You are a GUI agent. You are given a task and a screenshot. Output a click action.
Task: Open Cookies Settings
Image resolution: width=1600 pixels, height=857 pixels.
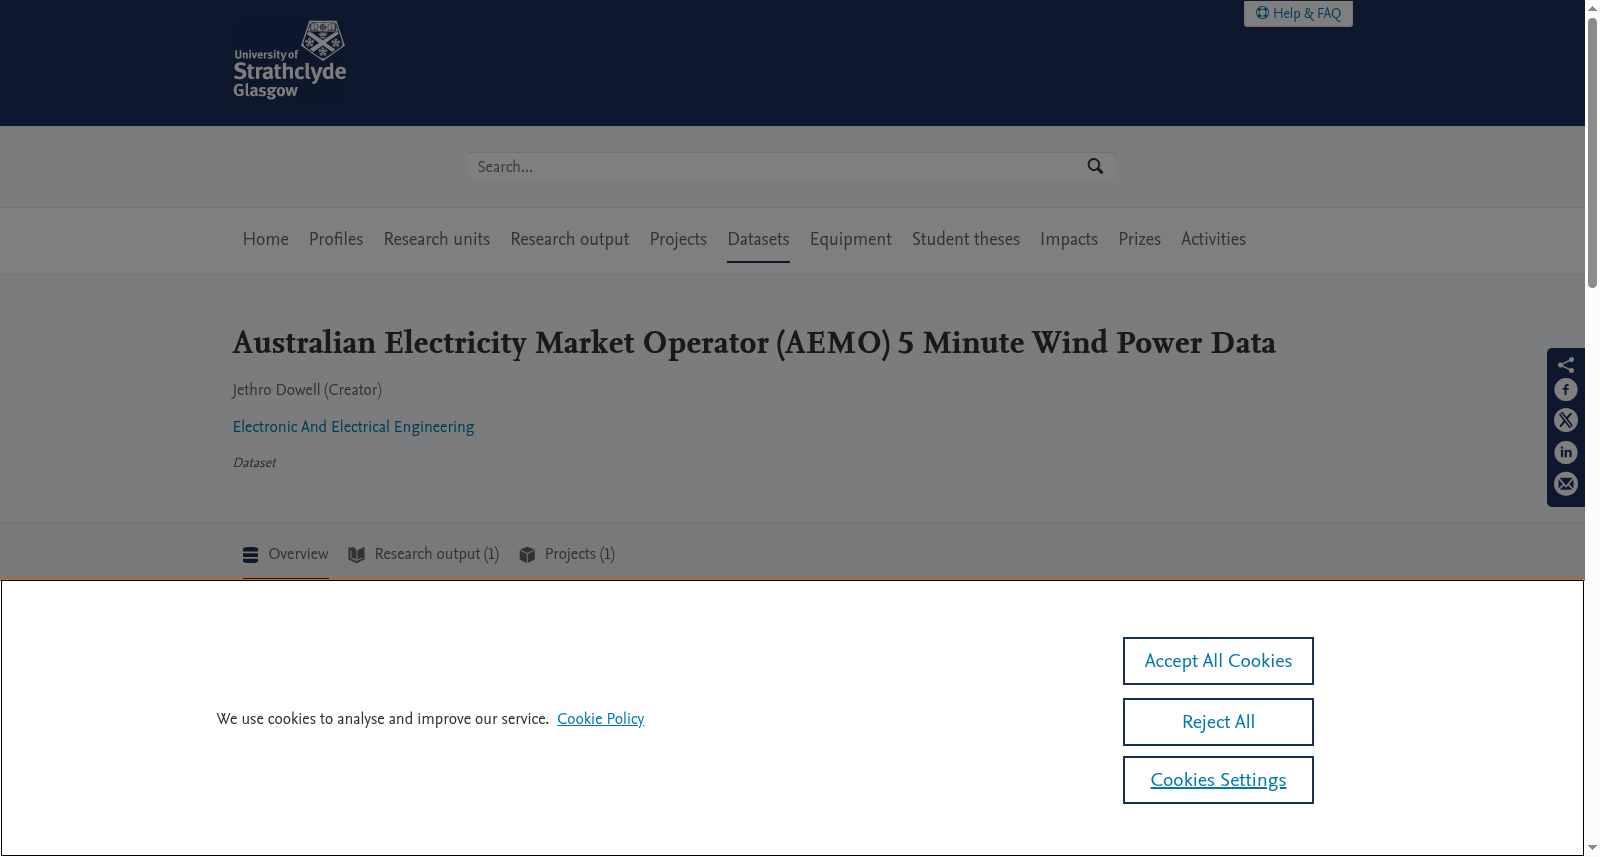1218,780
